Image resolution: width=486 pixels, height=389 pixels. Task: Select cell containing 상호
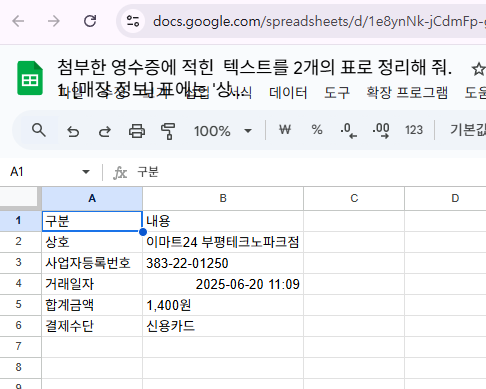[x=92, y=242]
